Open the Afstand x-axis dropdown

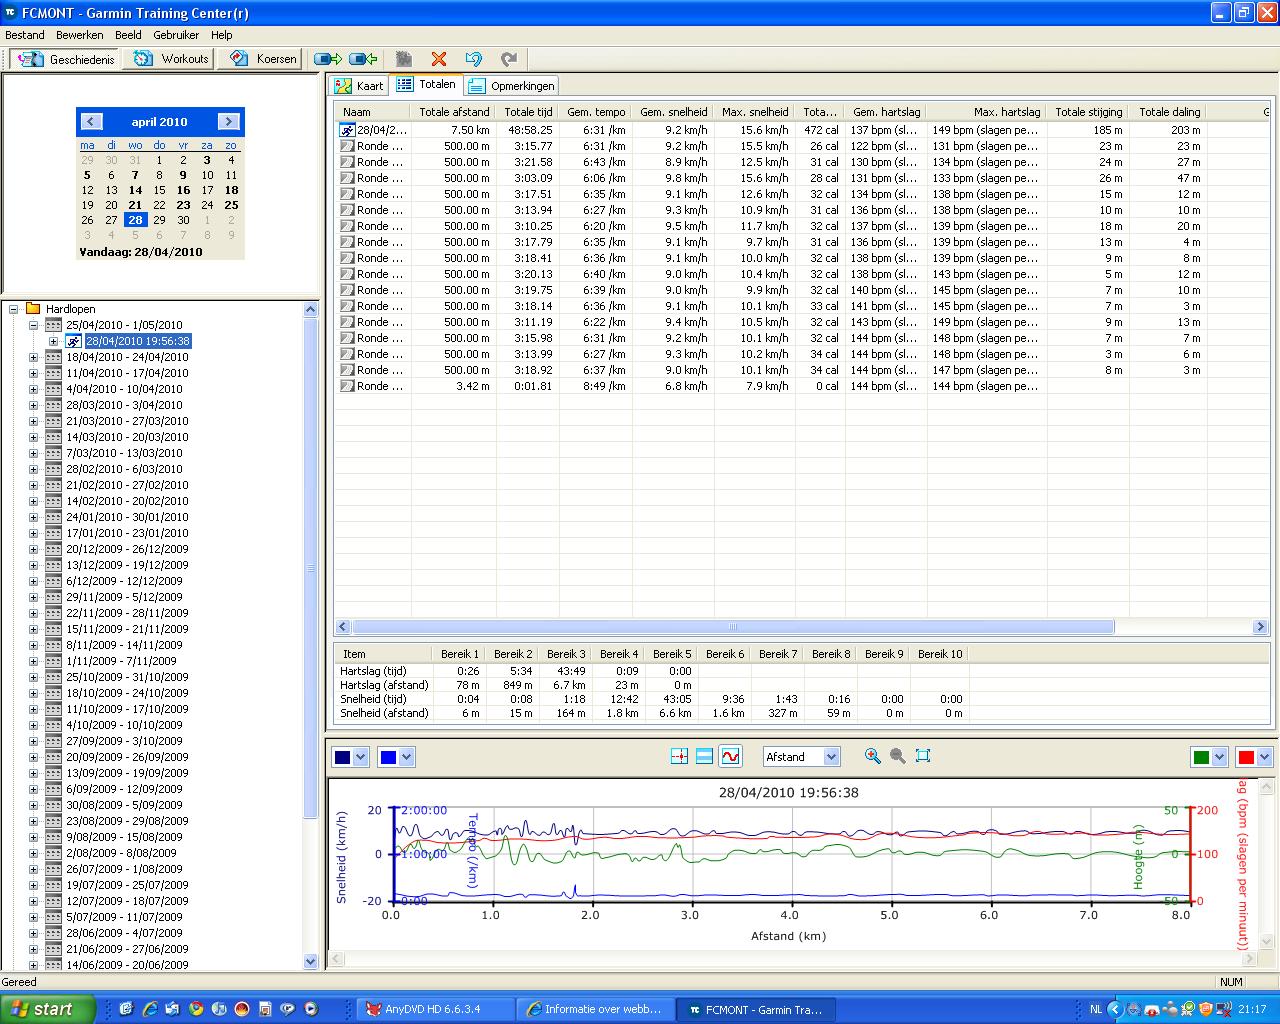(831, 757)
